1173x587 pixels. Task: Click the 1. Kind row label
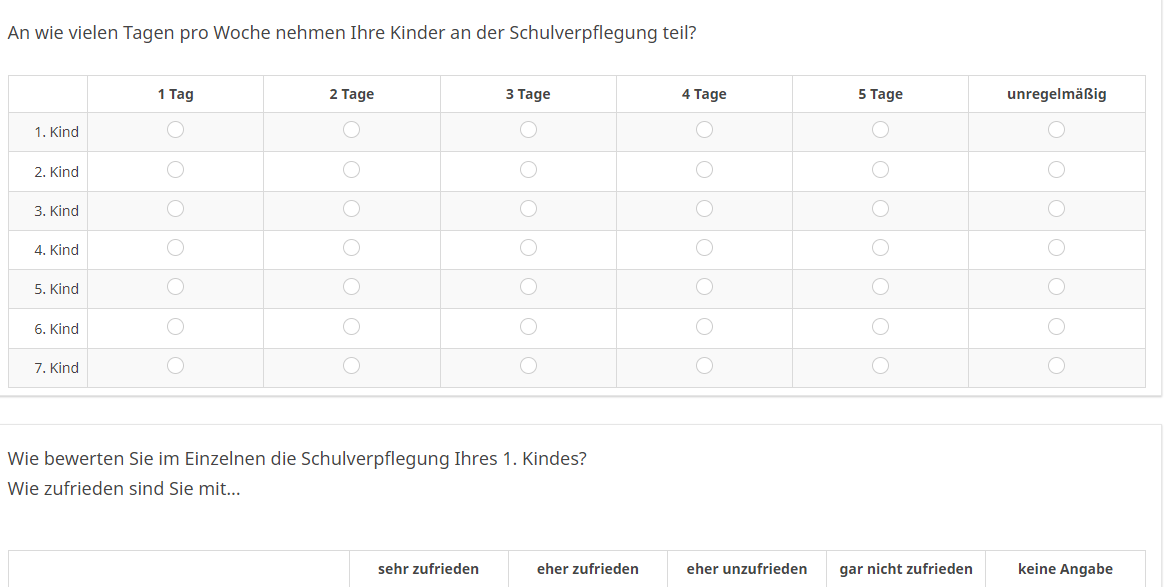coord(56,132)
